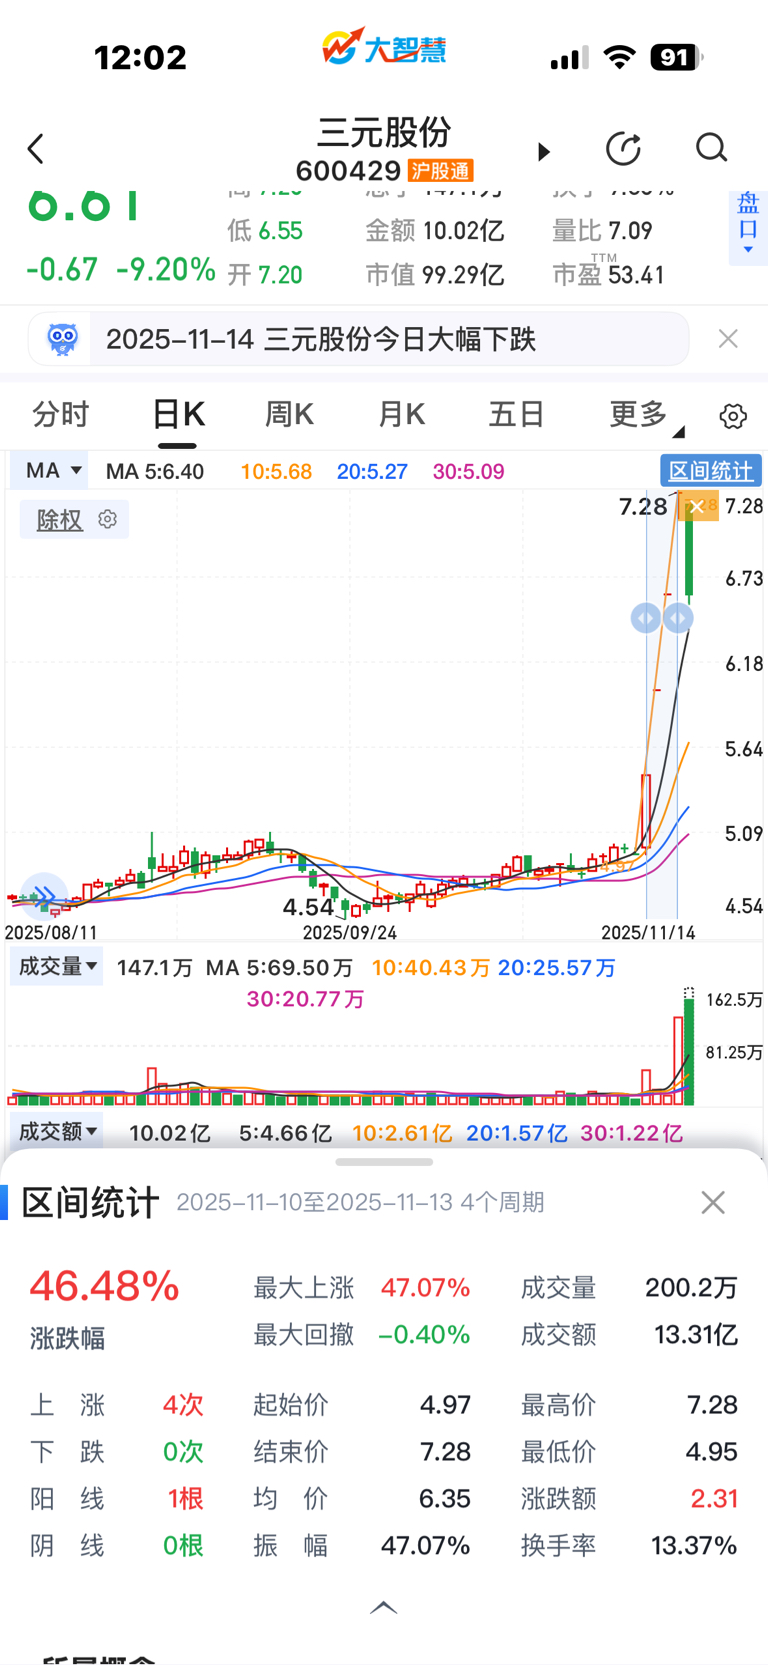Tap 最大回撤 -0.40% value
Viewport: 769px width, 1665px height.
pos(424,1335)
